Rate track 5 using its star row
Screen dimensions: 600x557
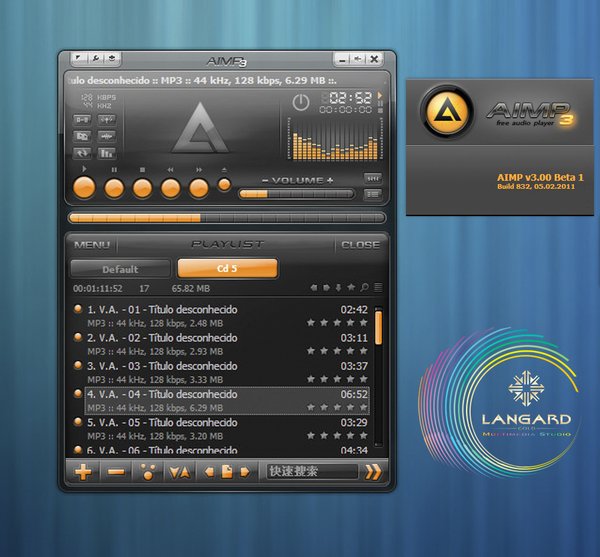pyautogui.click(x=337, y=435)
